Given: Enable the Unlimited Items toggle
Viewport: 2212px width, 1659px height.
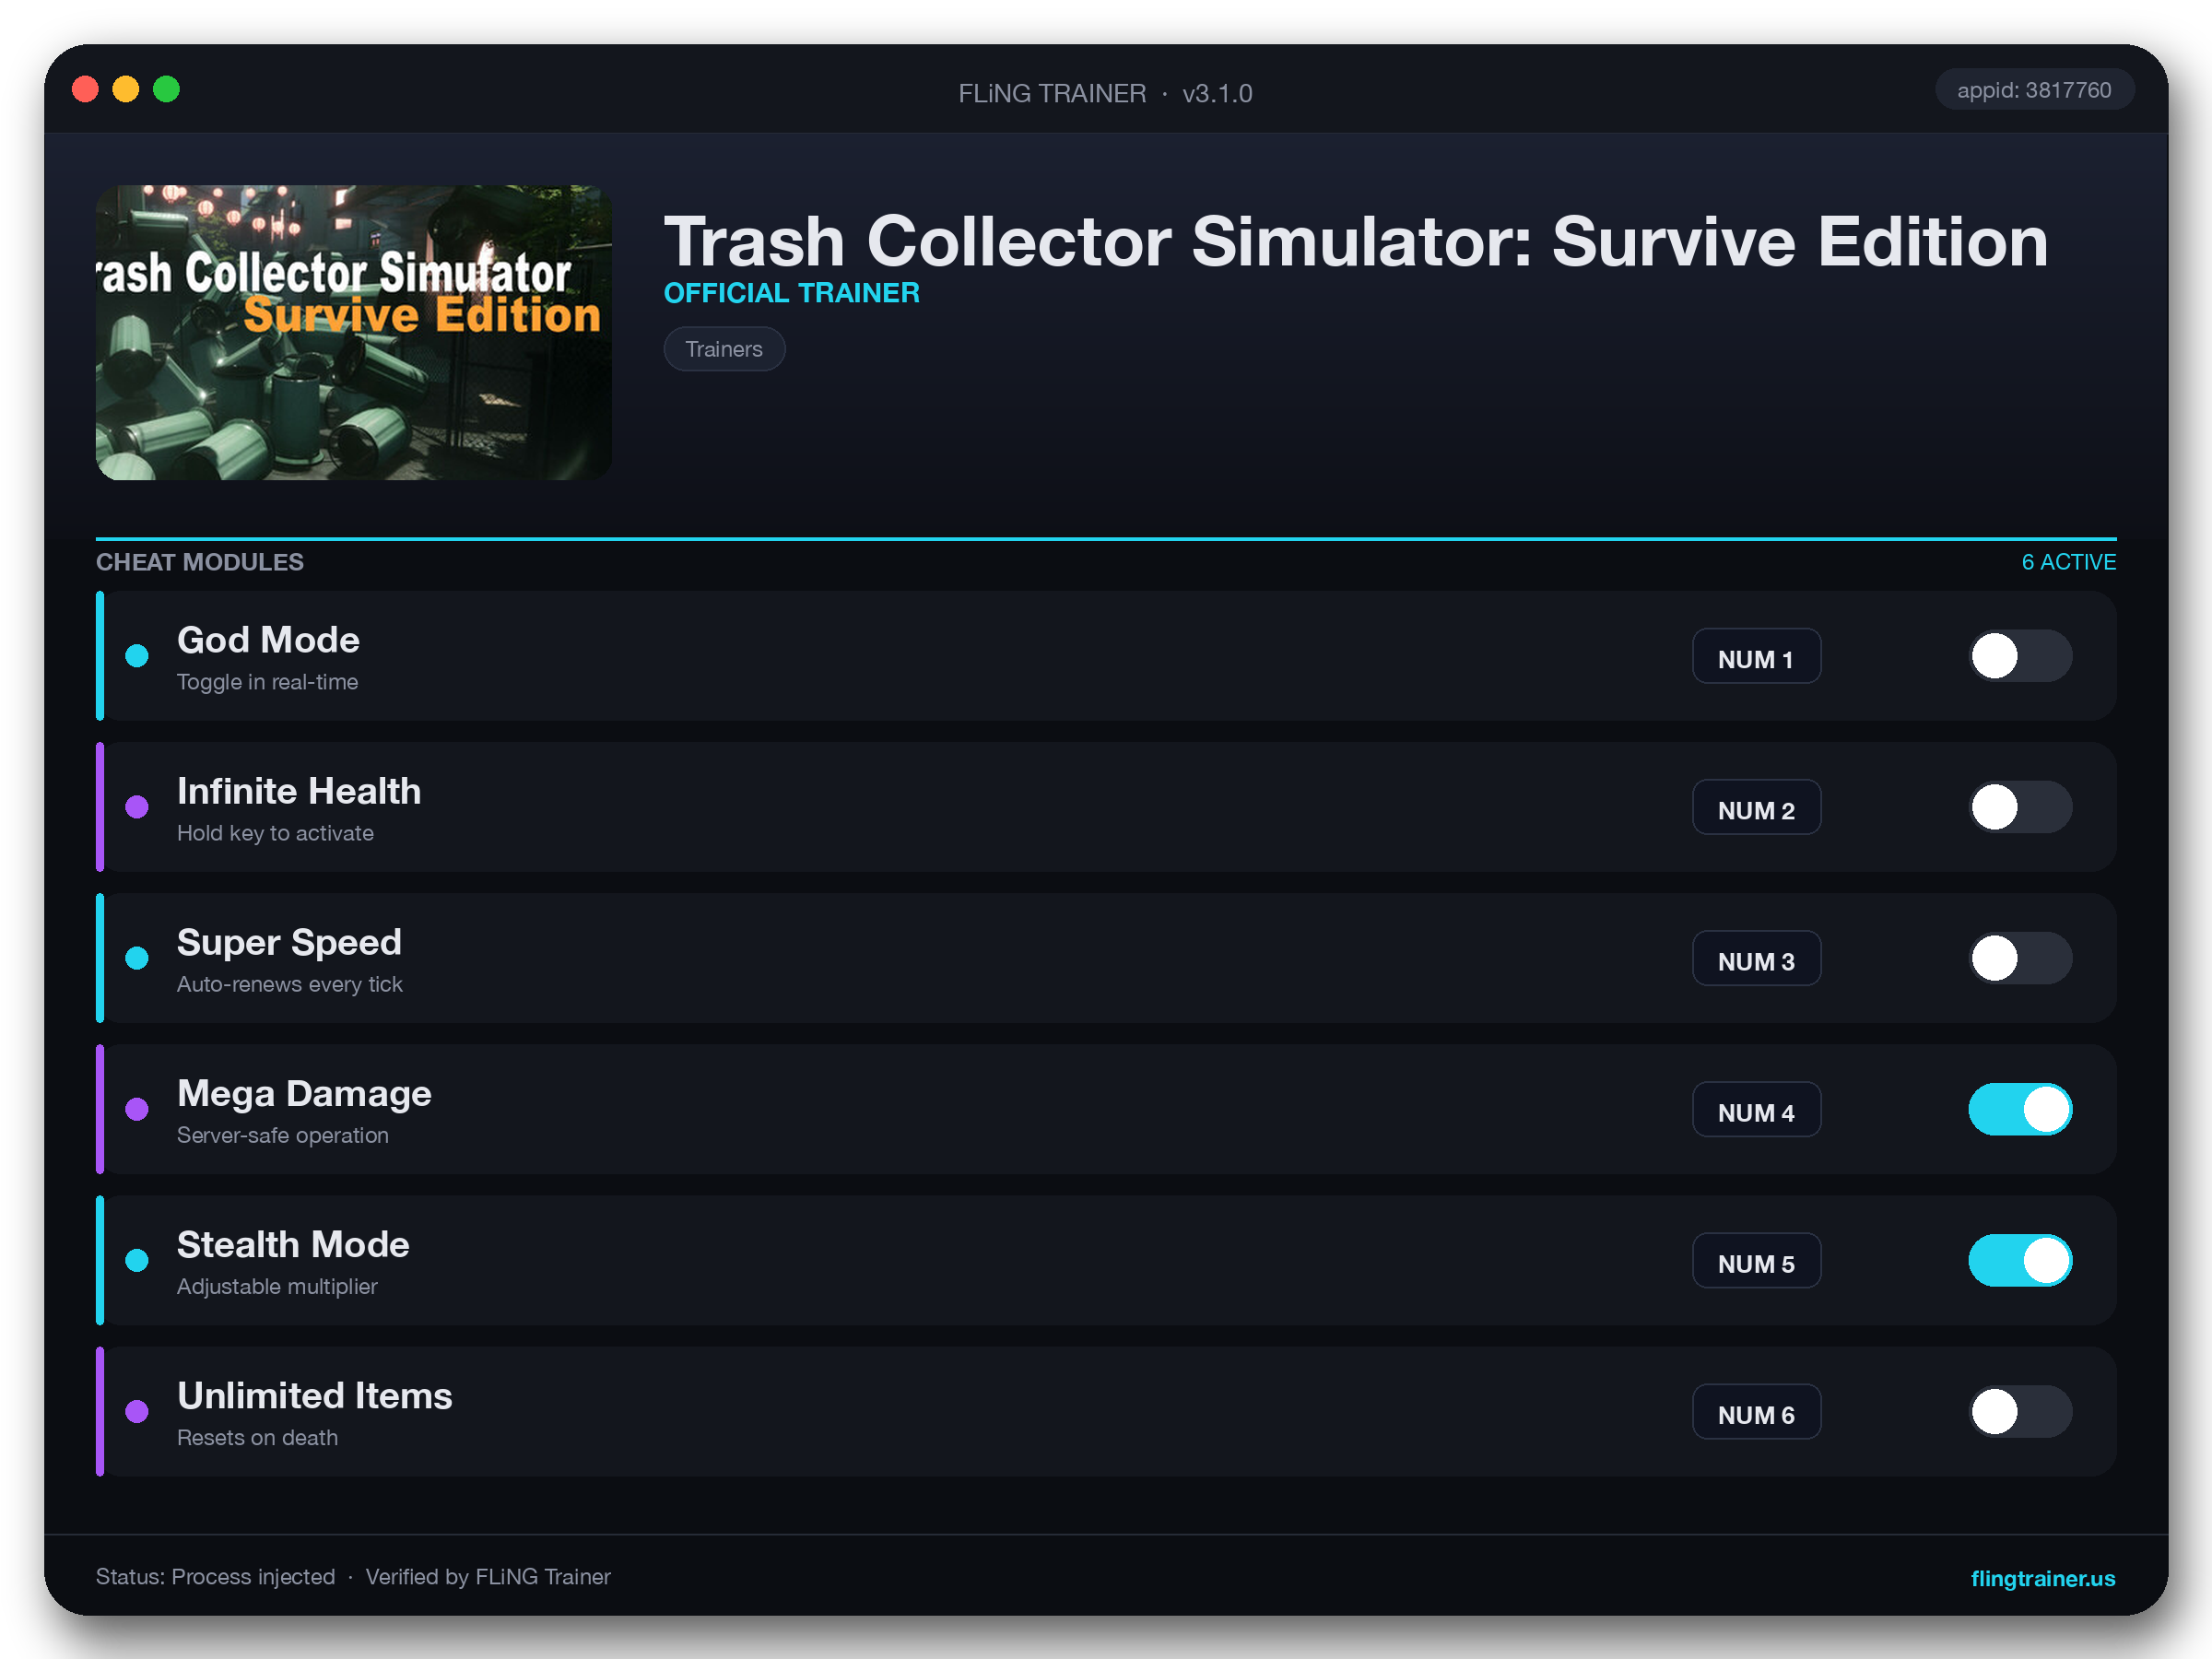Looking at the screenshot, I should [2020, 1411].
